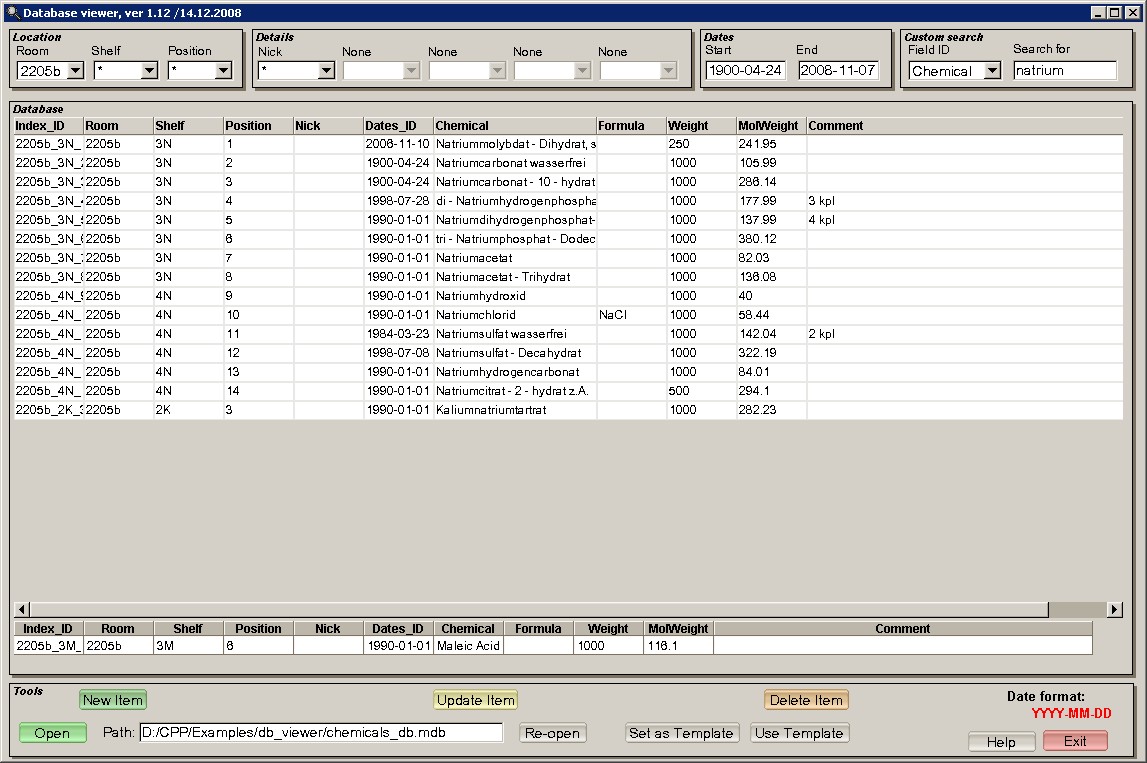Click the 2 kpl comment cell
Screen dimensions: 1147x763
965,334
